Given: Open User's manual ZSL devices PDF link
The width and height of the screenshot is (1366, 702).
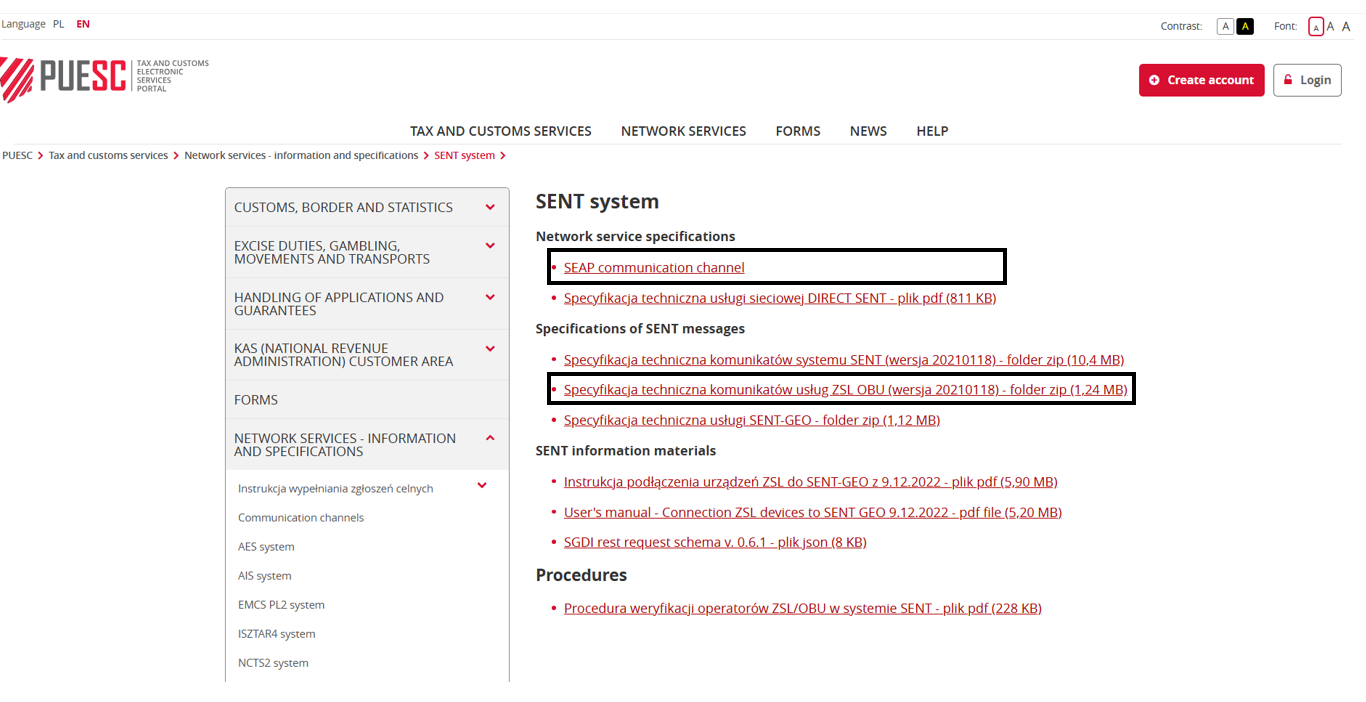Looking at the screenshot, I should 812,512.
